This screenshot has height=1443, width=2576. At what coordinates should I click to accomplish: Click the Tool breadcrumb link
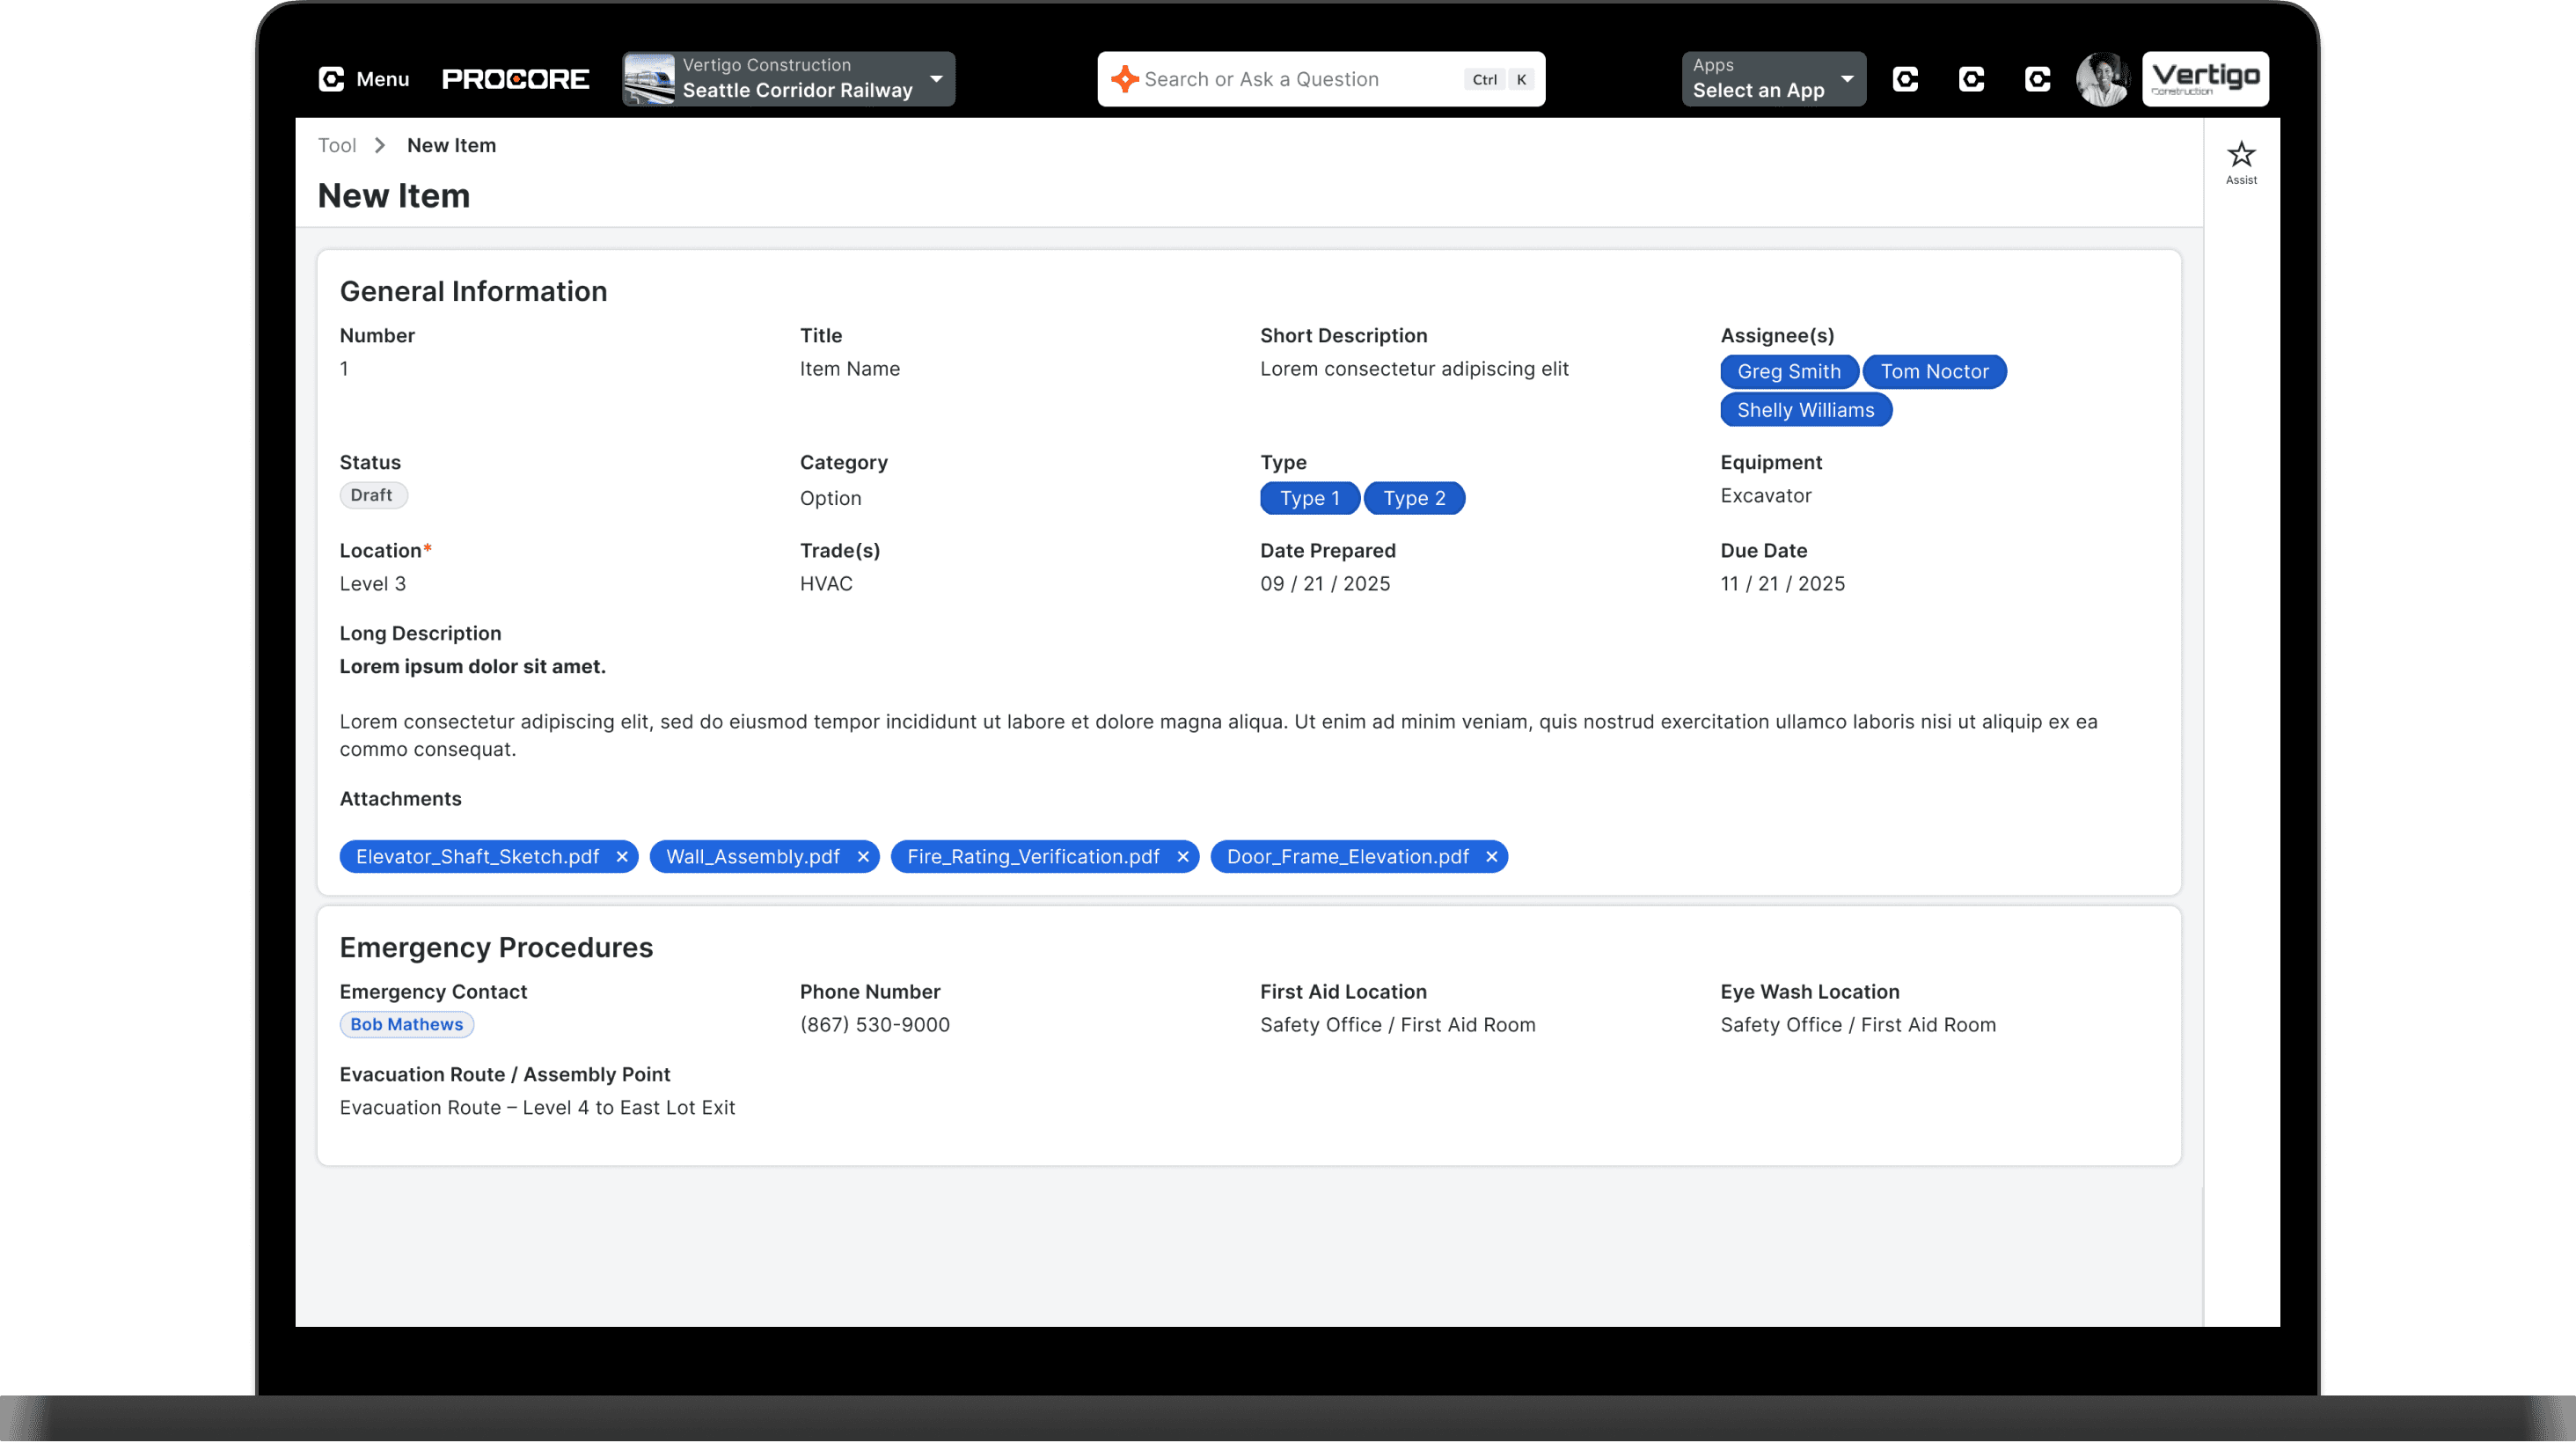click(x=337, y=145)
